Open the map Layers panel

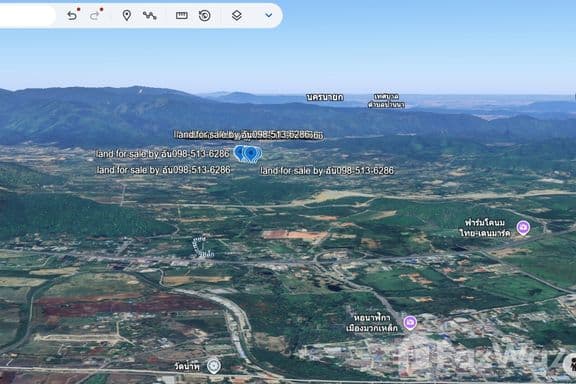[x=237, y=15]
